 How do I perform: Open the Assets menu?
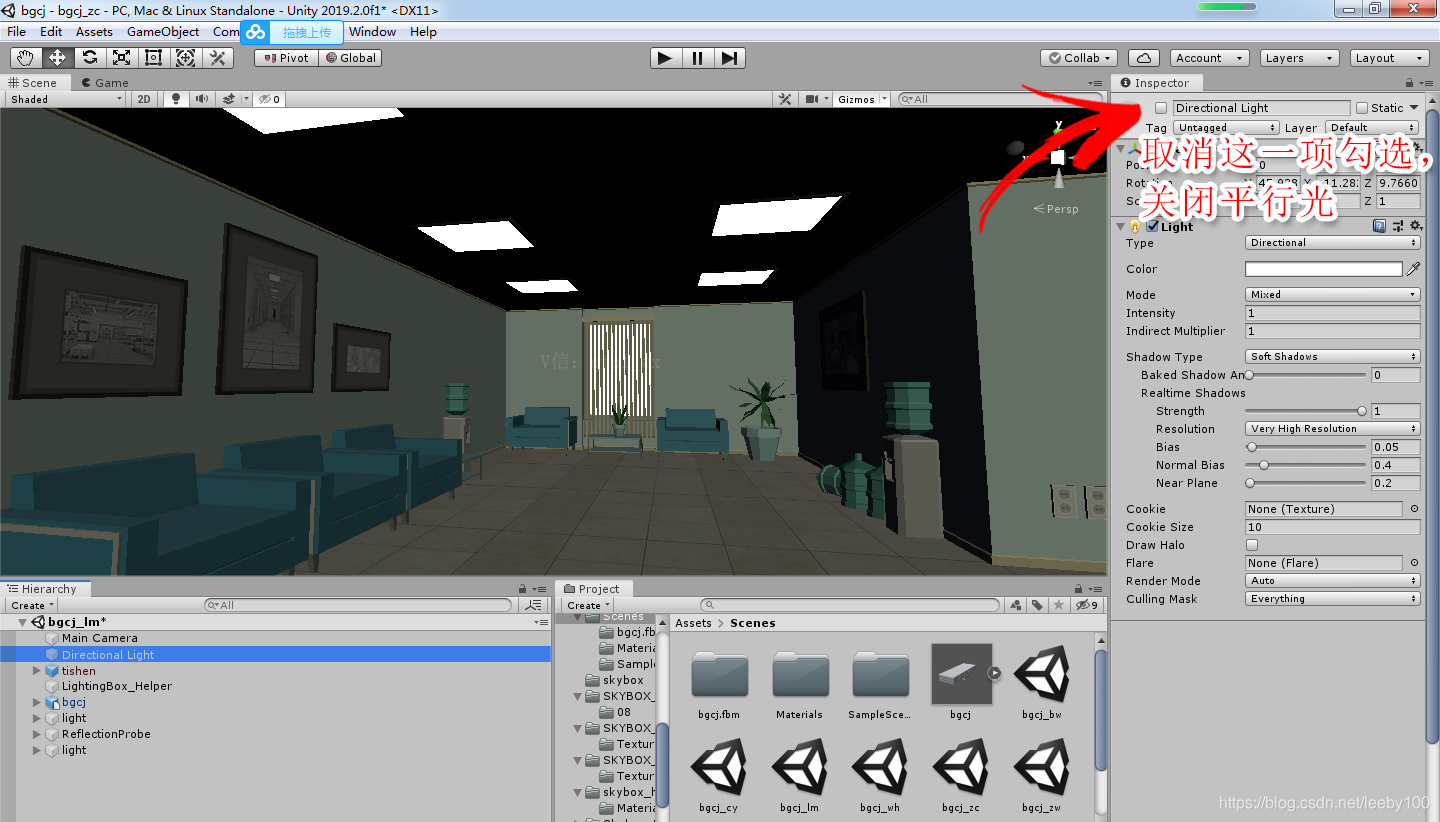click(94, 31)
